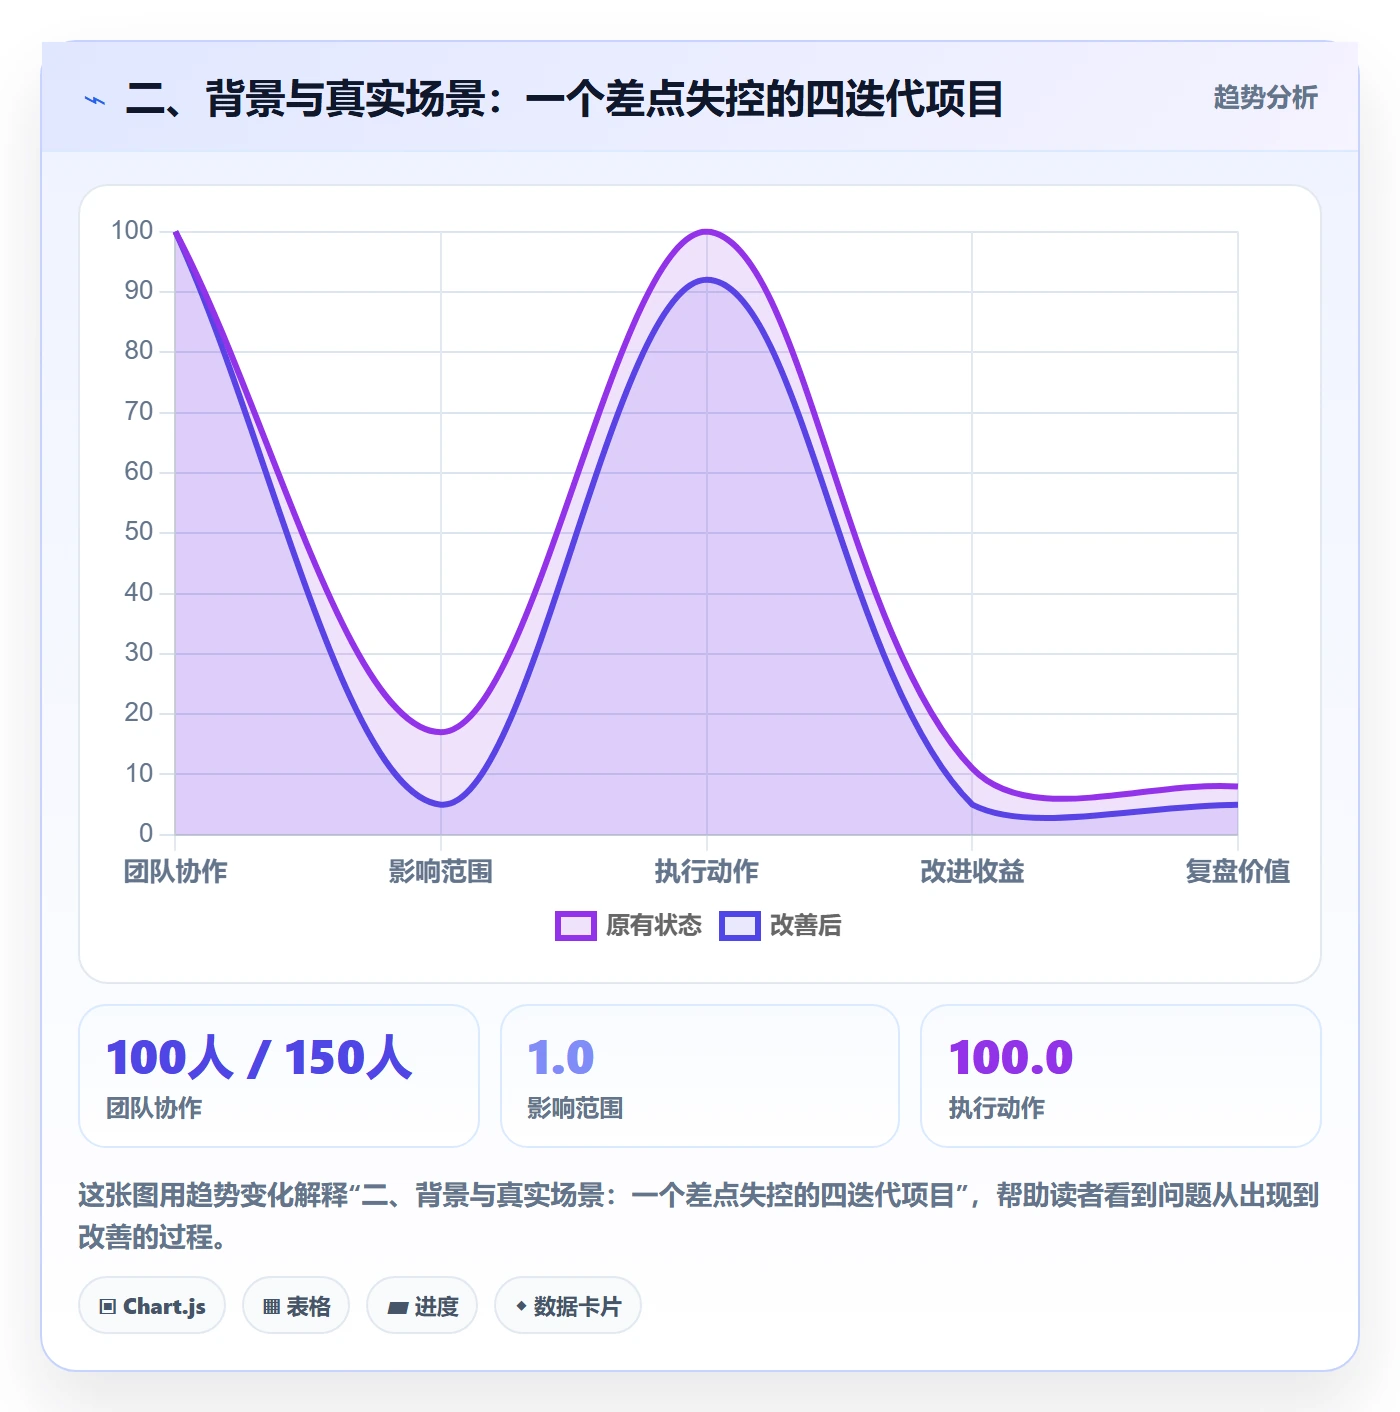Click the blue lightning icon beside the title
Image resolution: width=1400 pixels, height=1412 pixels.
[x=95, y=100]
